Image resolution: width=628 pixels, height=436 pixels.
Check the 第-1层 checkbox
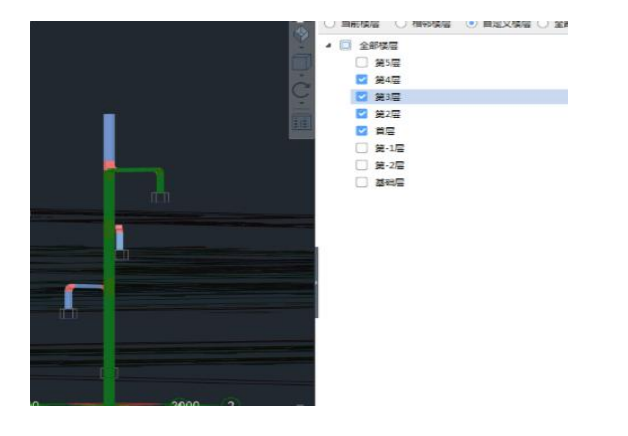(x=361, y=148)
